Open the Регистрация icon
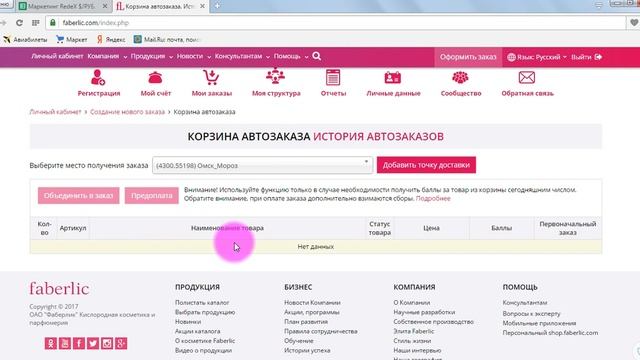640x360 pixels. (98, 77)
